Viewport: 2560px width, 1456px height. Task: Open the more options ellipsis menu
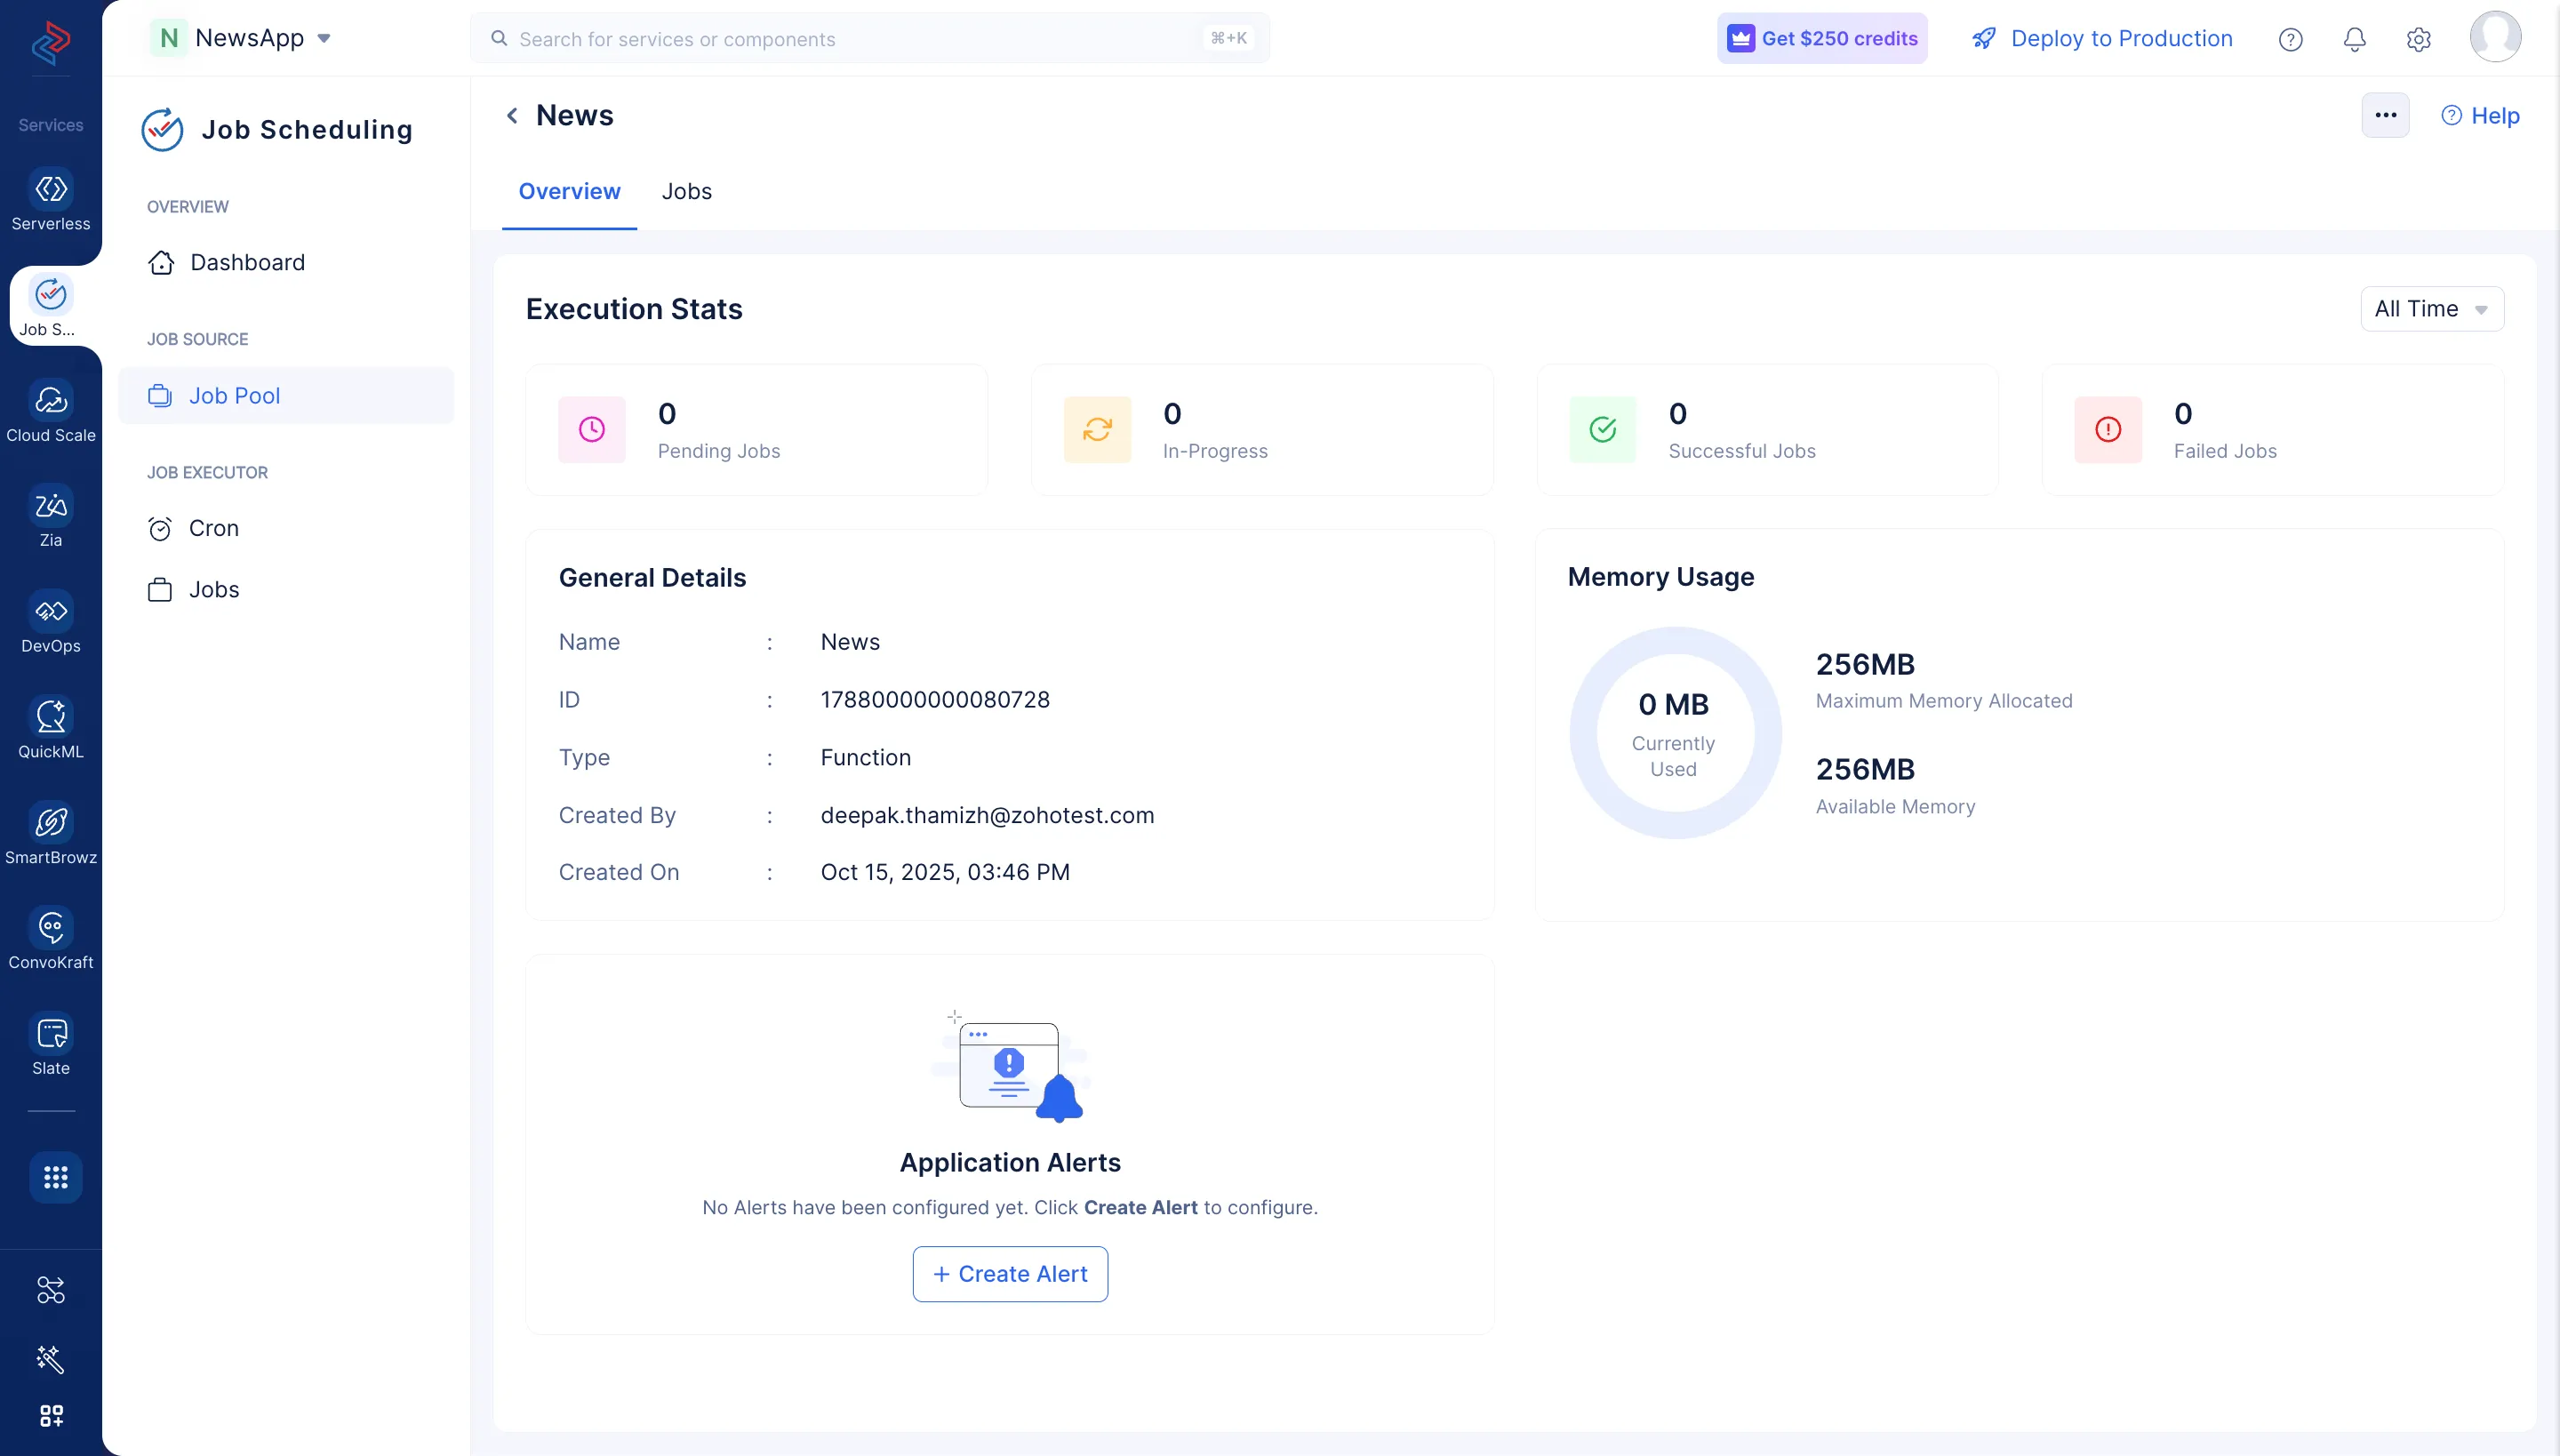pos(2385,114)
